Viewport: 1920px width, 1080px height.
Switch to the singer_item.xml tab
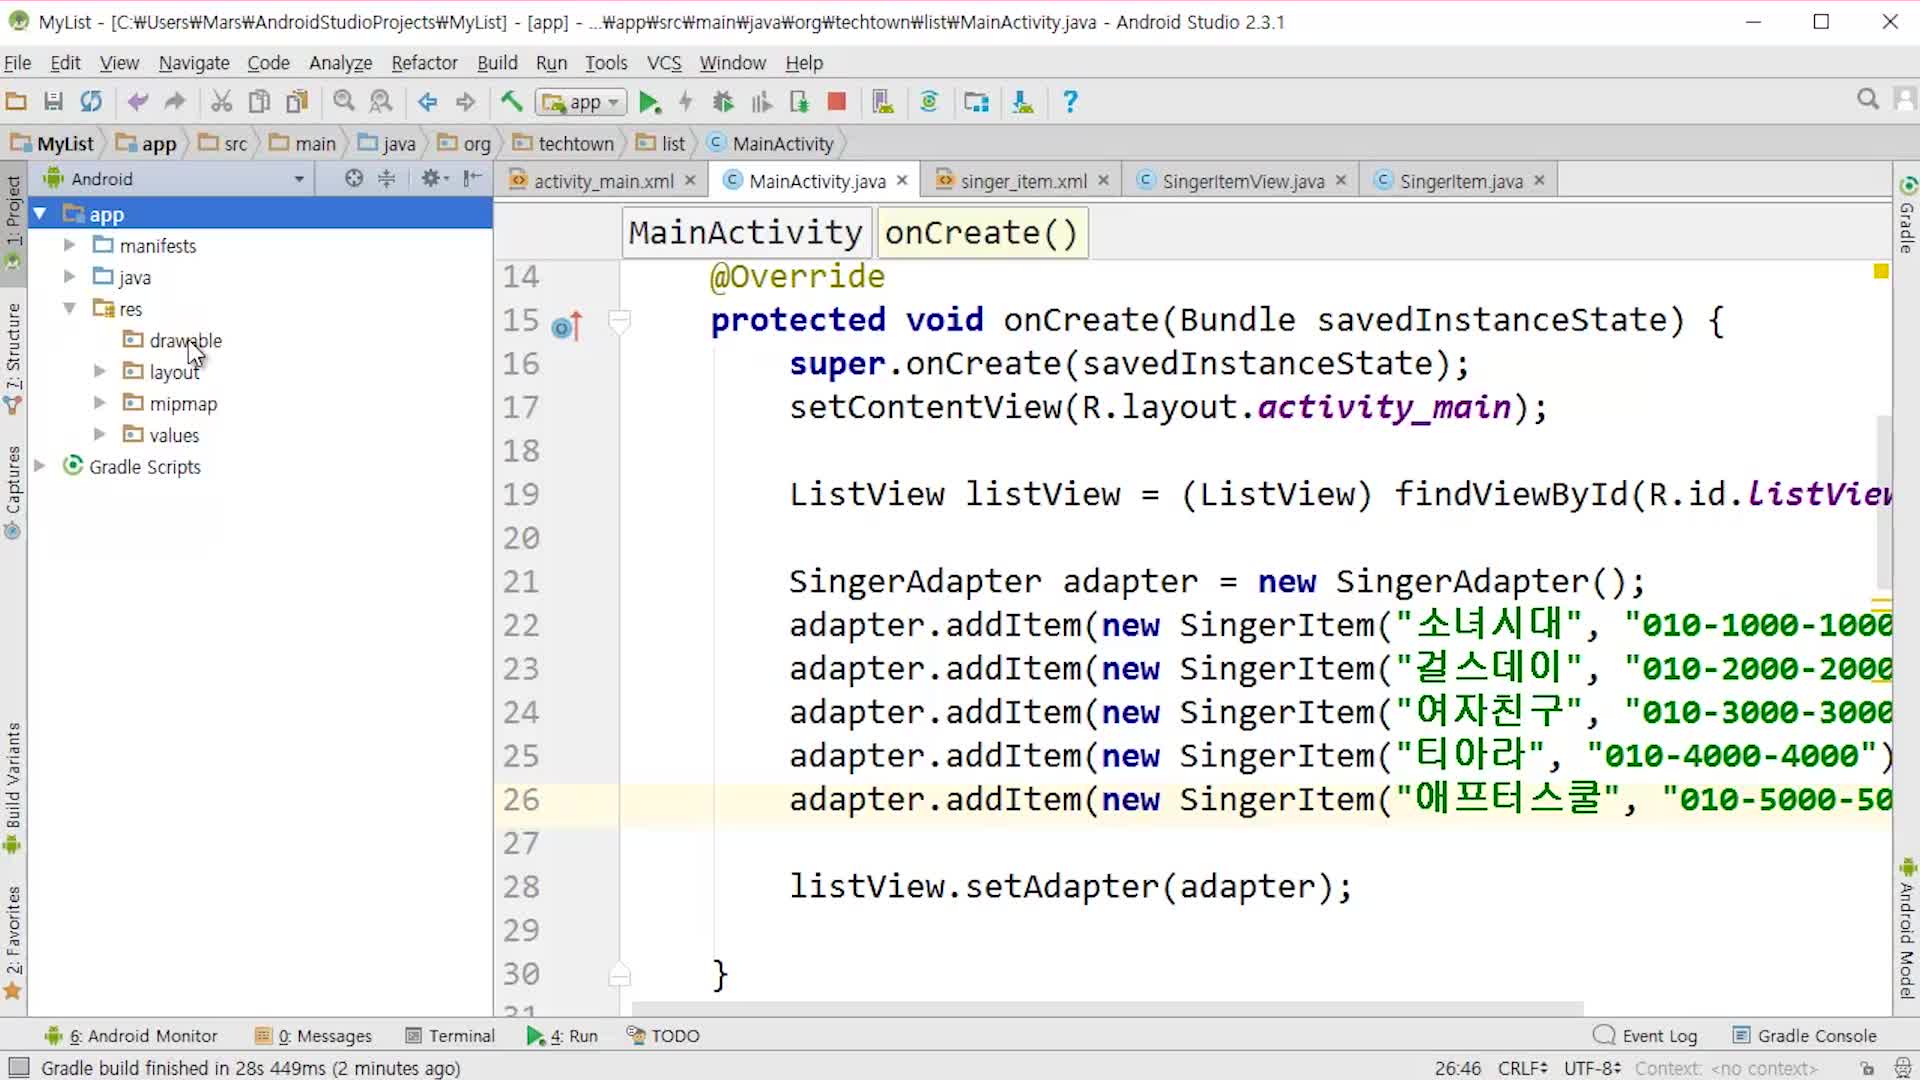pos(1023,181)
